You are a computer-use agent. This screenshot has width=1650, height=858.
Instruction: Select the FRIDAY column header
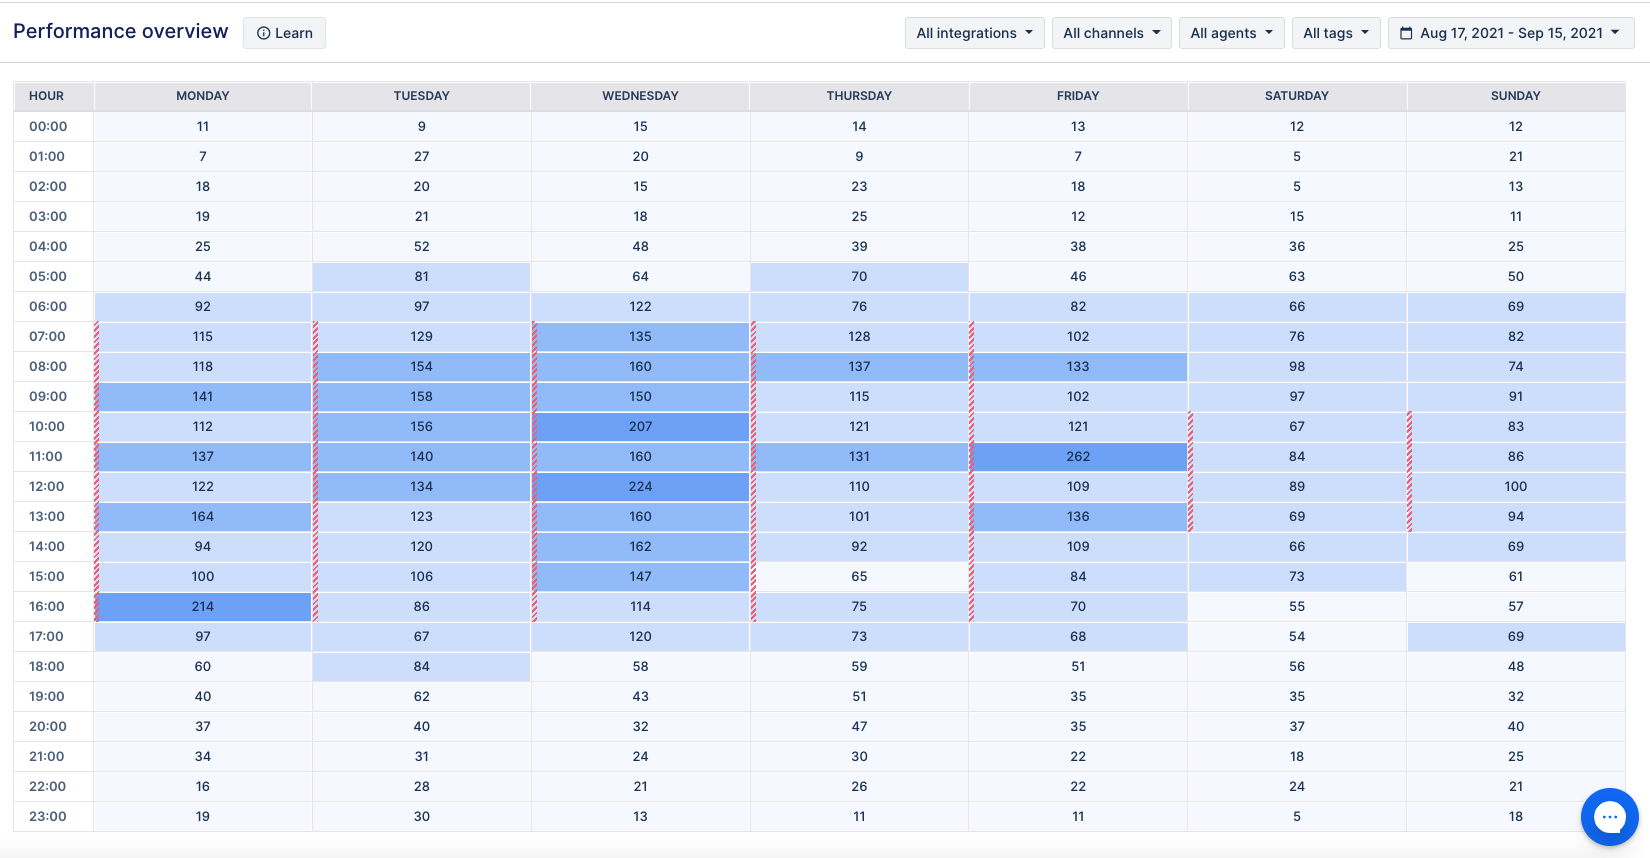1078,96
